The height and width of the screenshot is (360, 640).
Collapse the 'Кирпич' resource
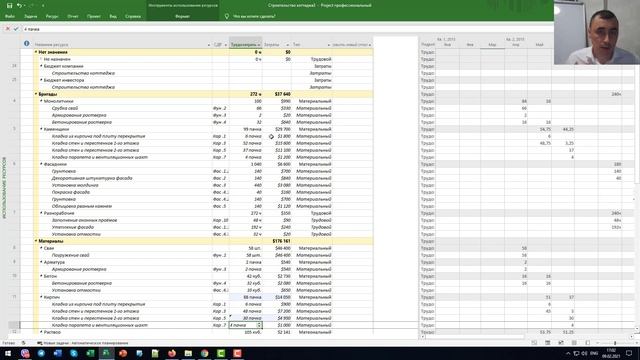click(41, 297)
